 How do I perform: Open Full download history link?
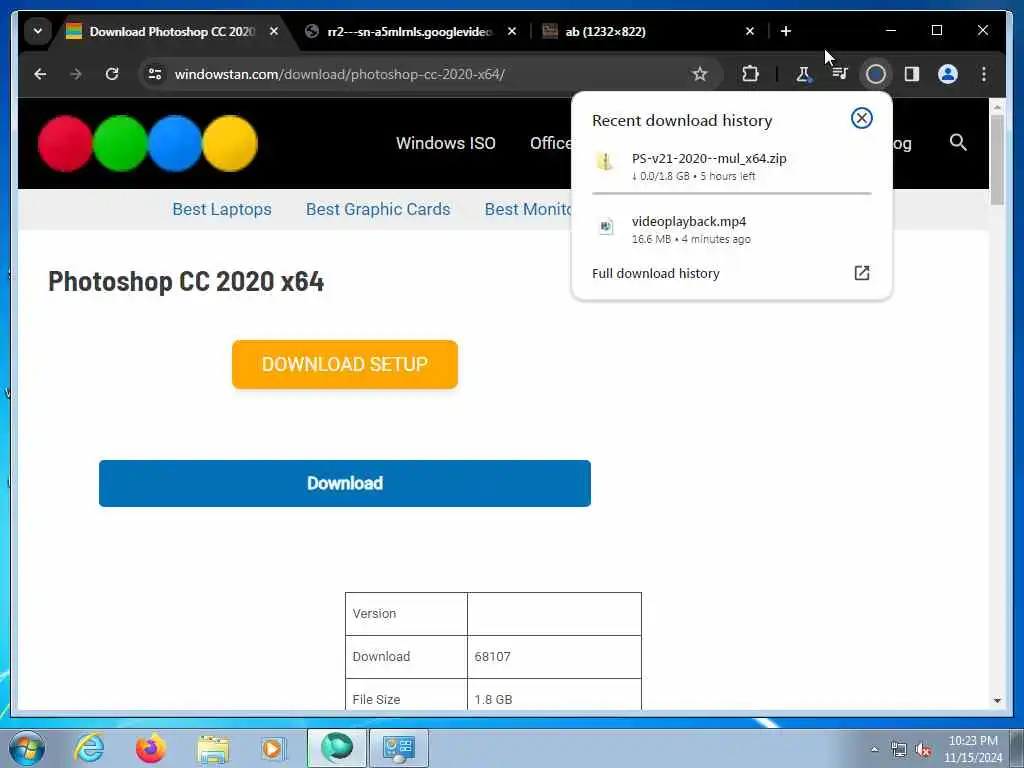[656, 273]
